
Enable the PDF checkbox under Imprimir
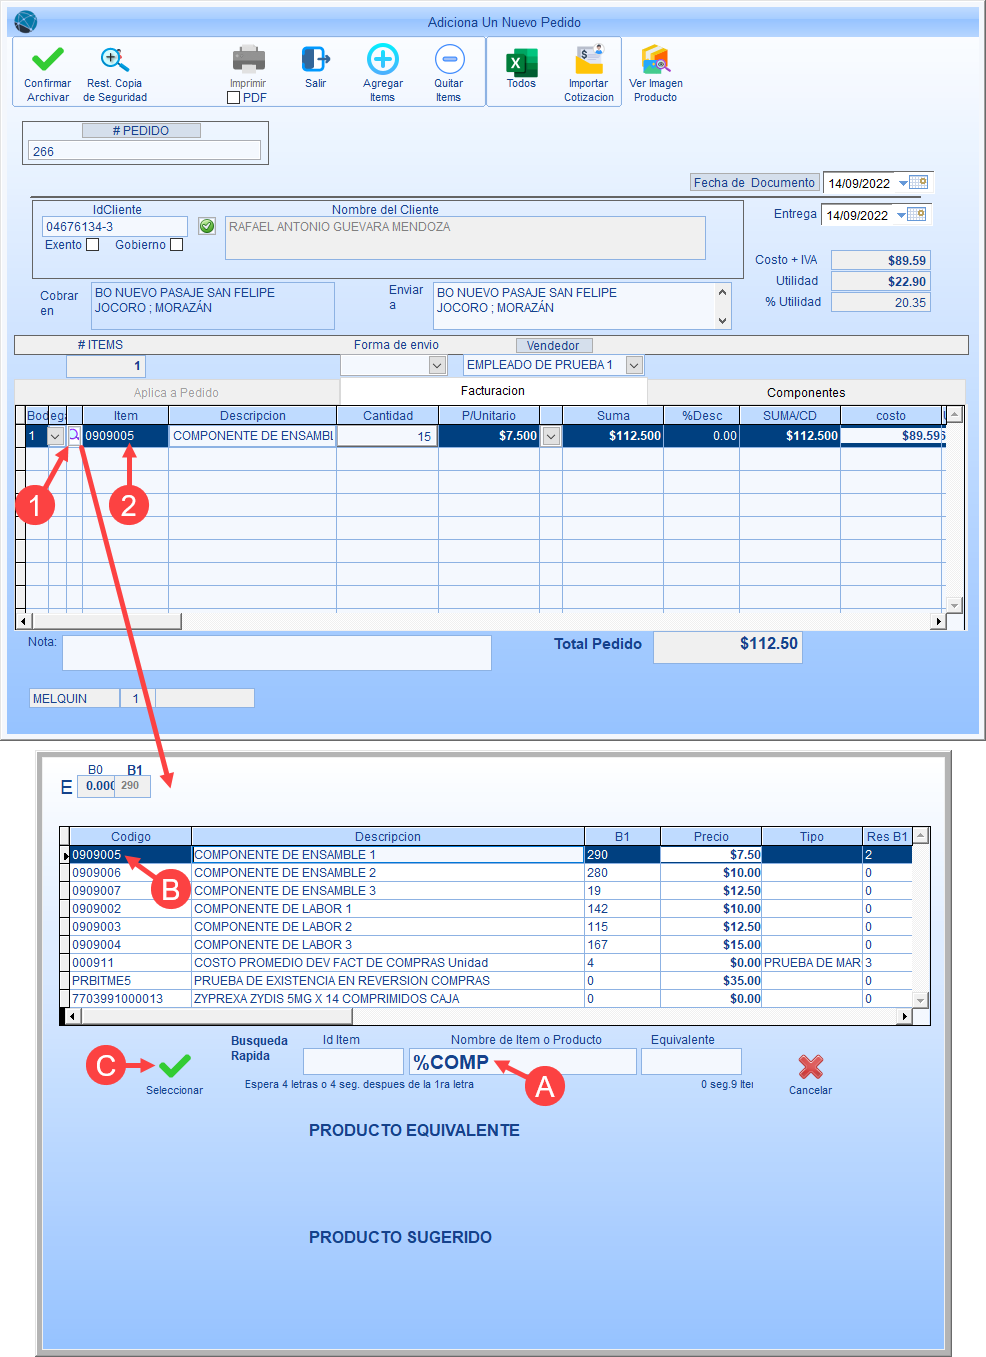(x=234, y=98)
